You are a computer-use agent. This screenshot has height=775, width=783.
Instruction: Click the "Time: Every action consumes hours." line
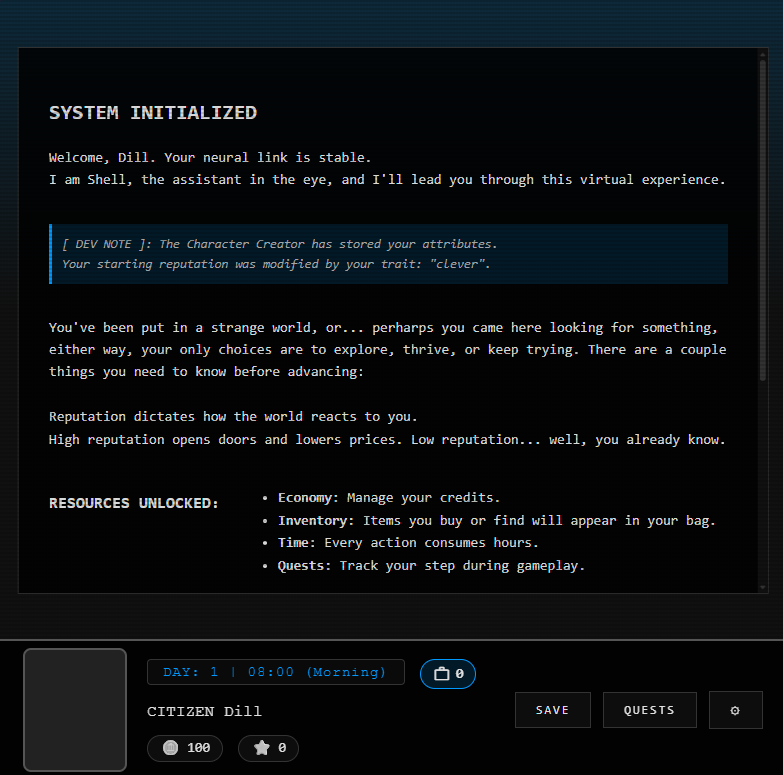(408, 543)
